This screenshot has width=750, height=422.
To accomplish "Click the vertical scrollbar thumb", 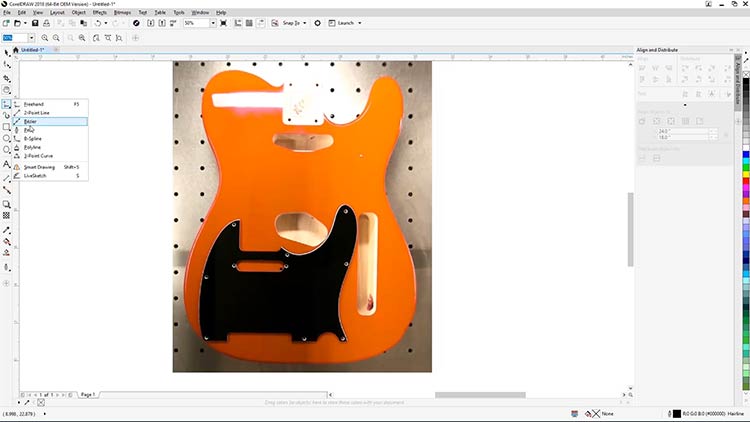I will [630, 230].
